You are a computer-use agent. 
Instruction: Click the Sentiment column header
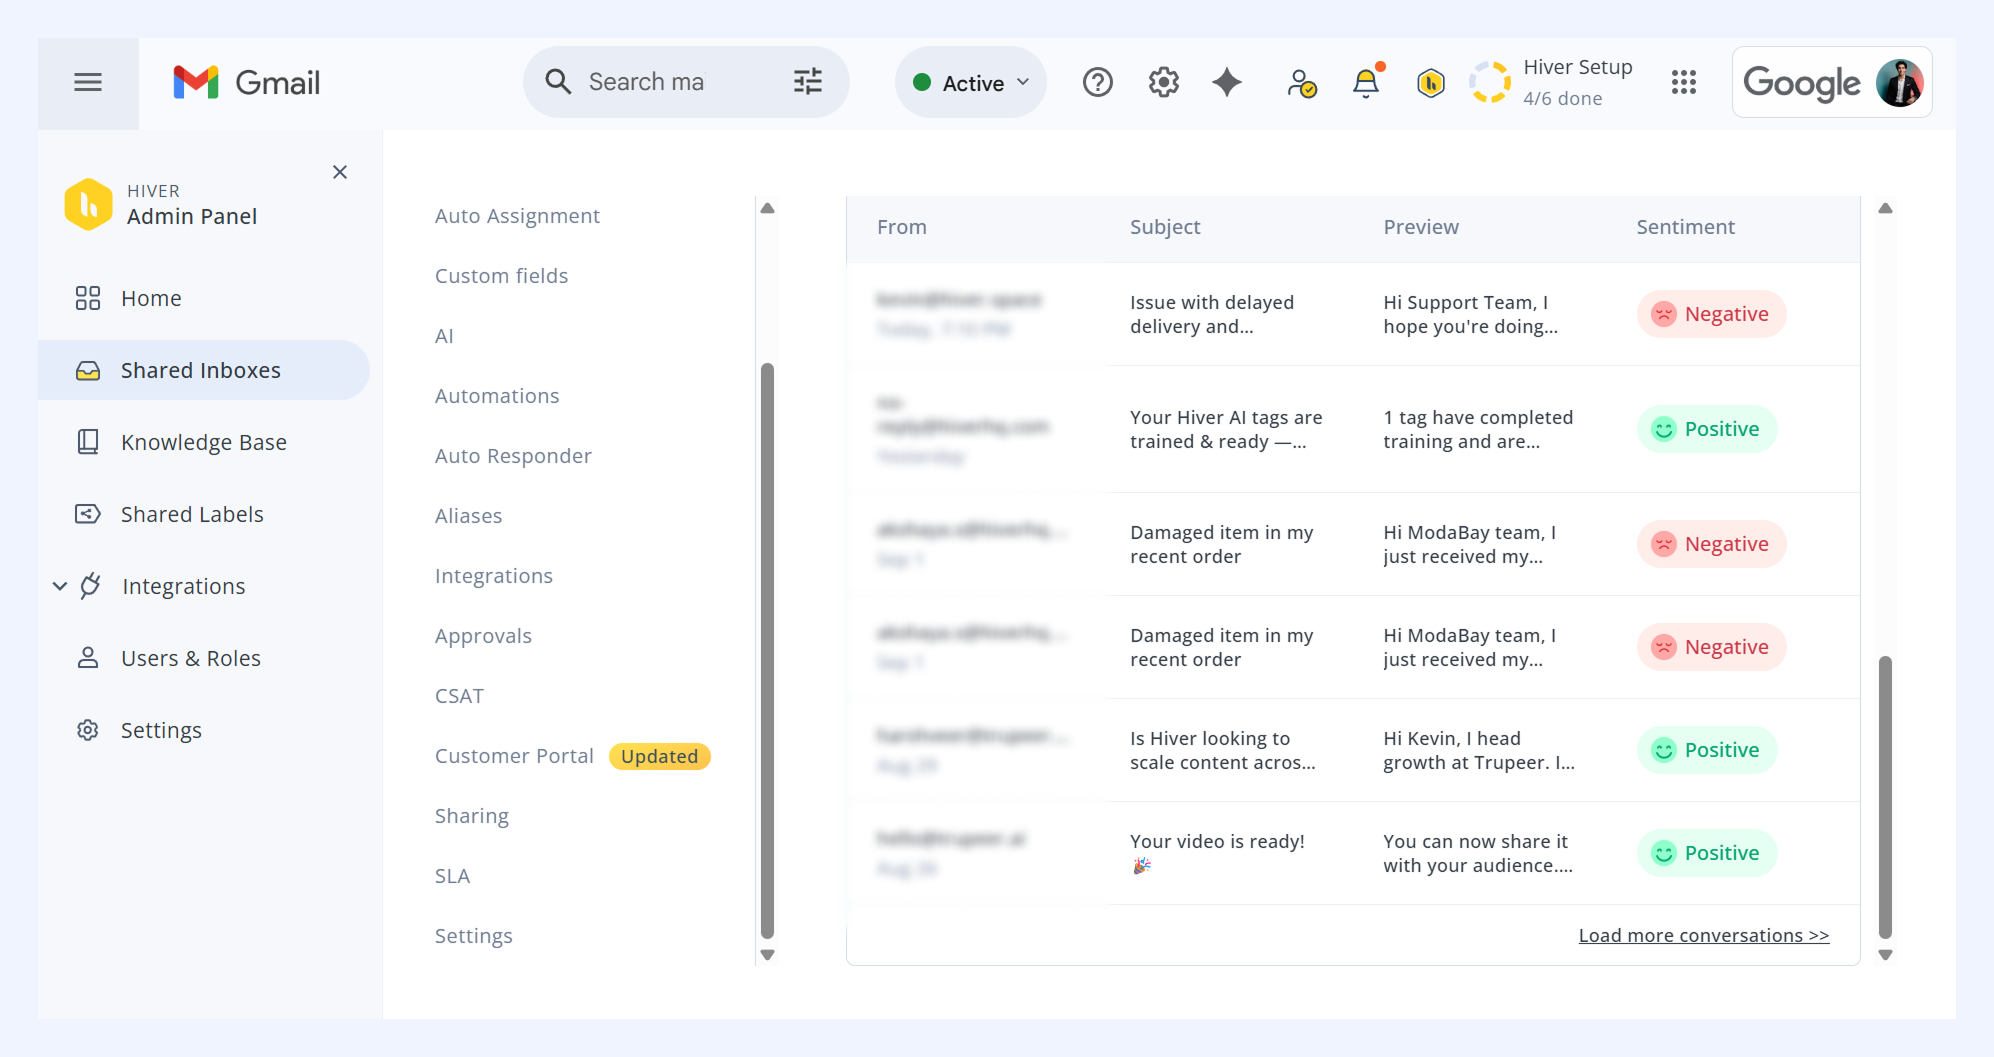pos(1685,227)
